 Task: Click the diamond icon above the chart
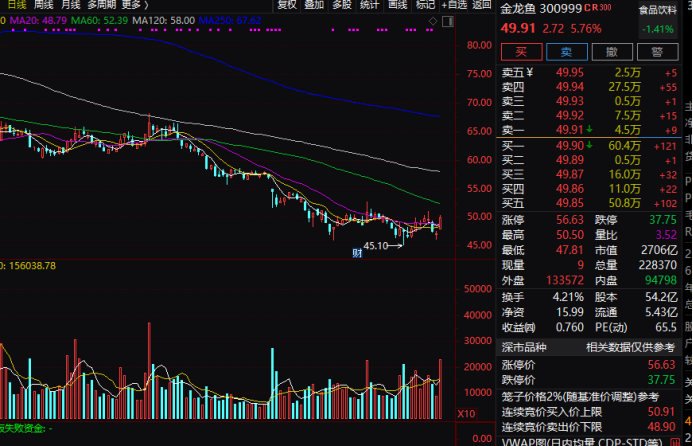click(x=433, y=21)
